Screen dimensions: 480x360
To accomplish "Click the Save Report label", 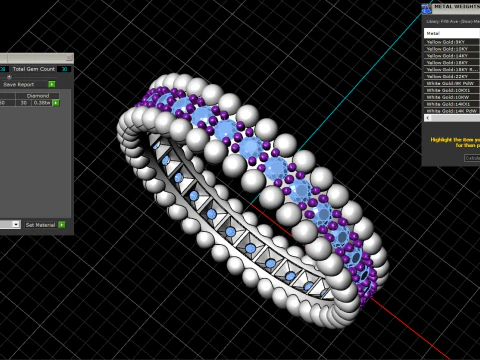I will coord(19,85).
